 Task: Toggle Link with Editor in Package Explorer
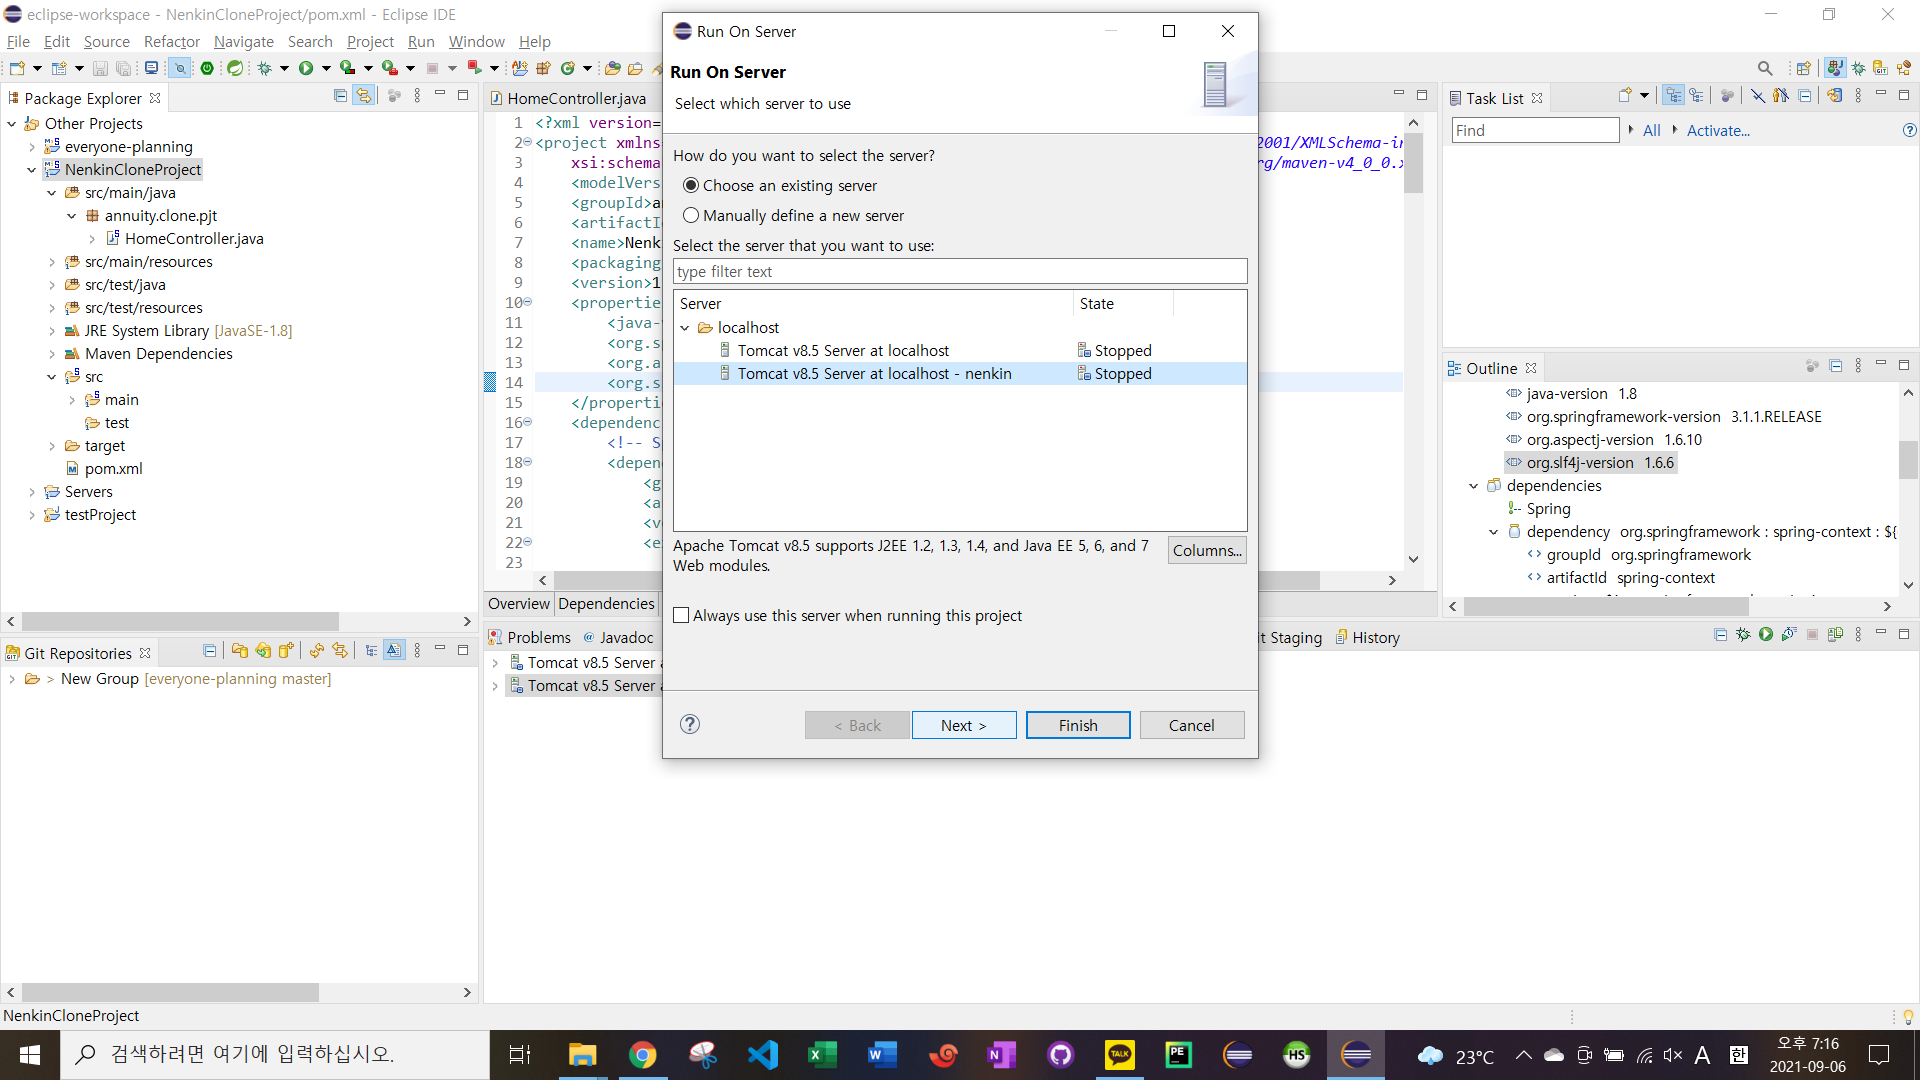(x=364, y=96)
